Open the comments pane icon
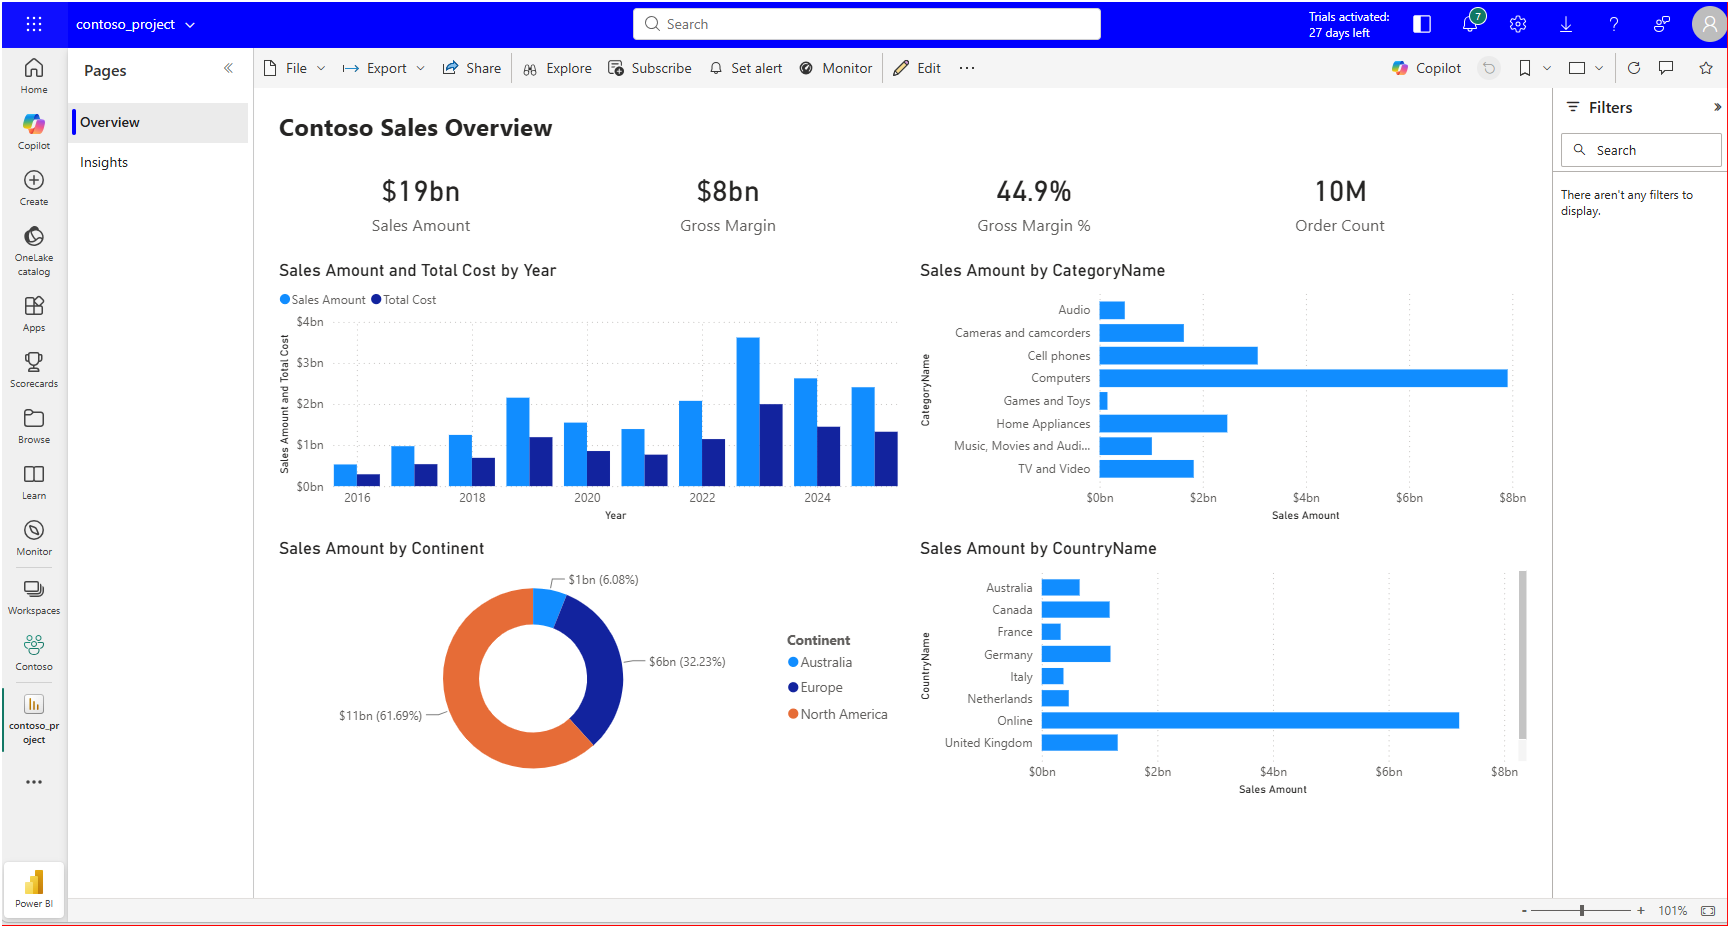This screenshot has height=928, width=1730. [1666, 68]
